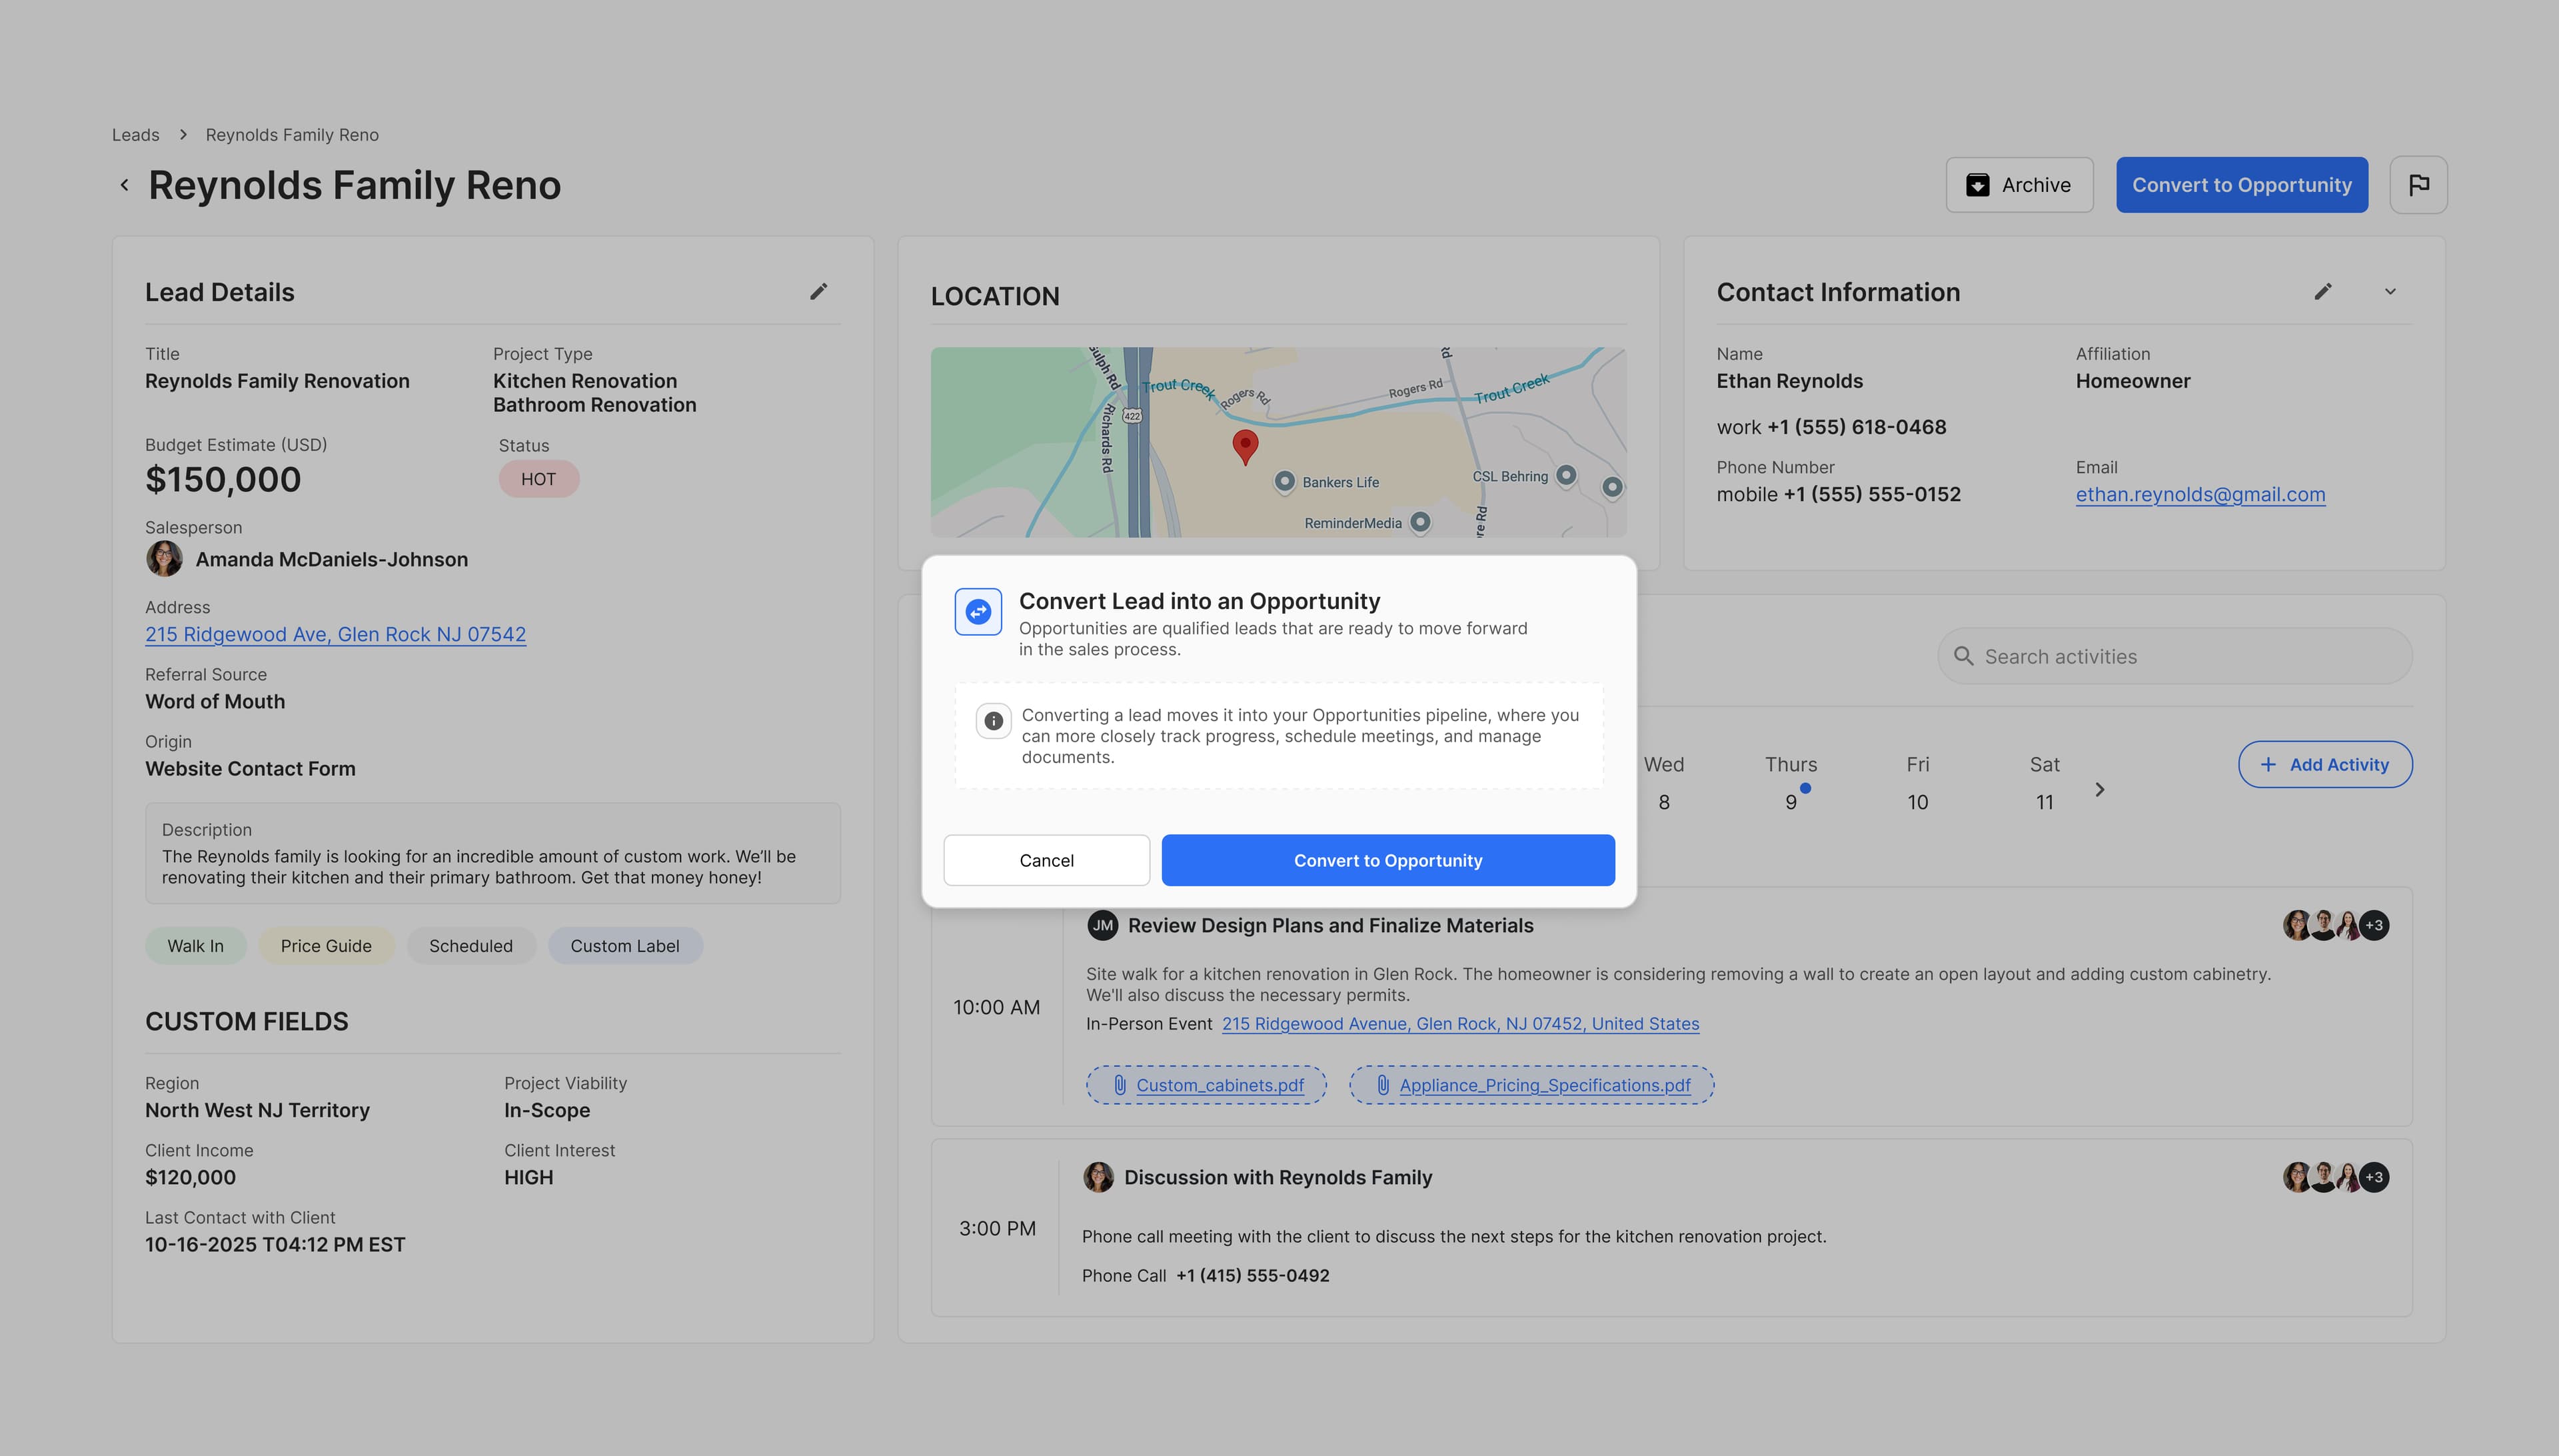
Task: Click the Word of Mouth referral source
Action: tap(215, 701)
